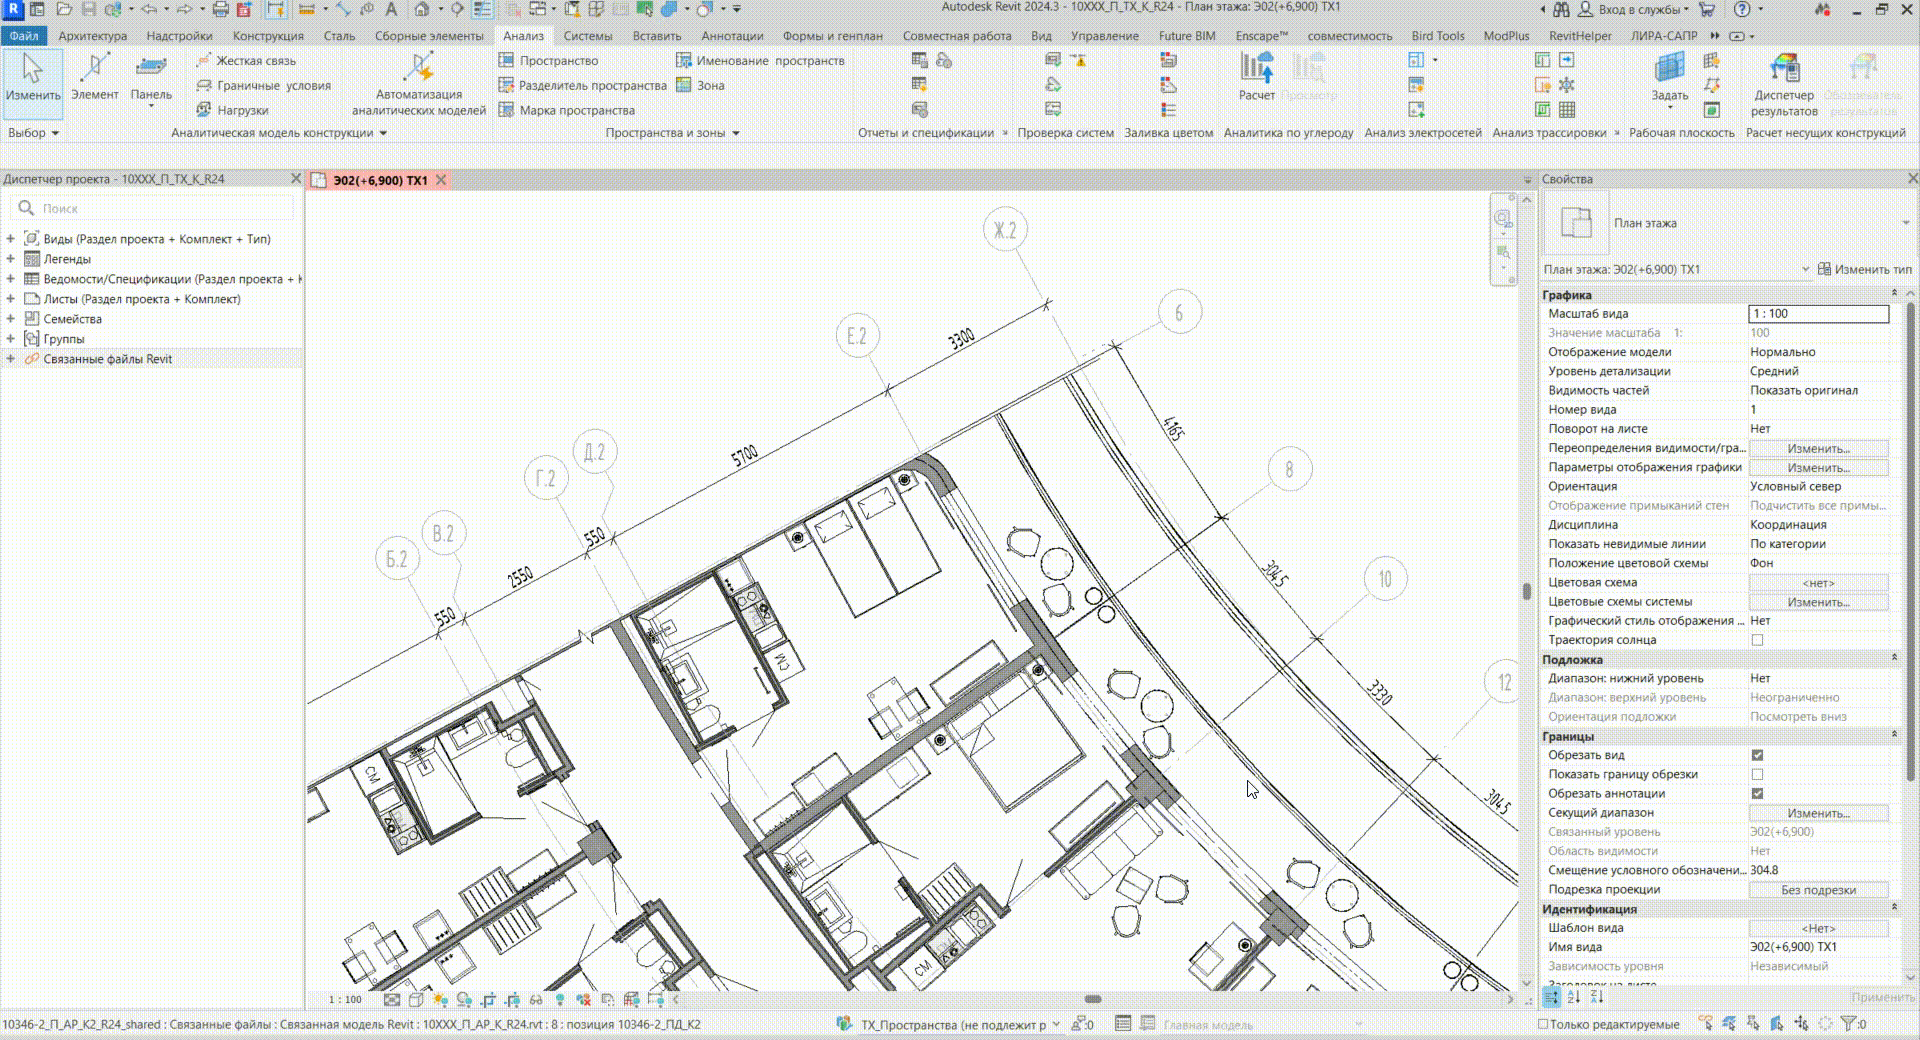Open Автоматизация аналитических моделей tool
1920x1040 pixels.
click(418, 70)
